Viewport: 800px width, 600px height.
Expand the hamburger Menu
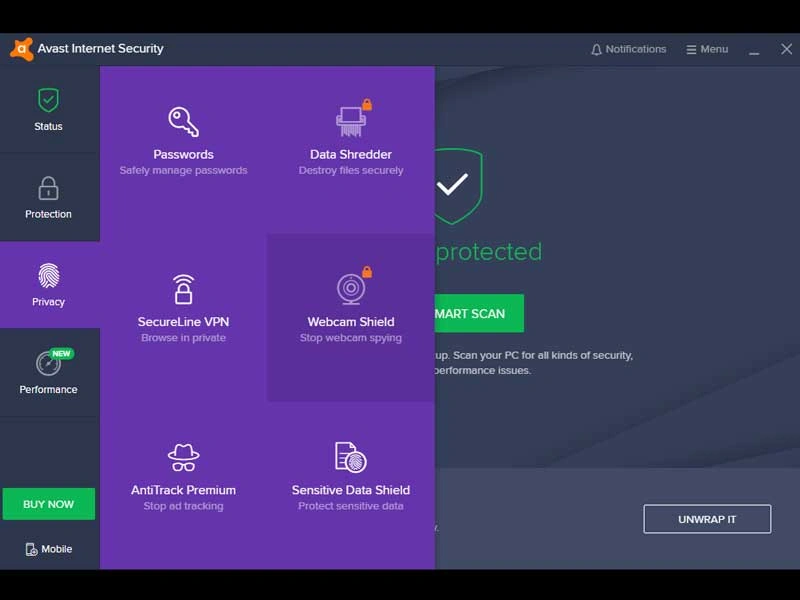point(706,48)
